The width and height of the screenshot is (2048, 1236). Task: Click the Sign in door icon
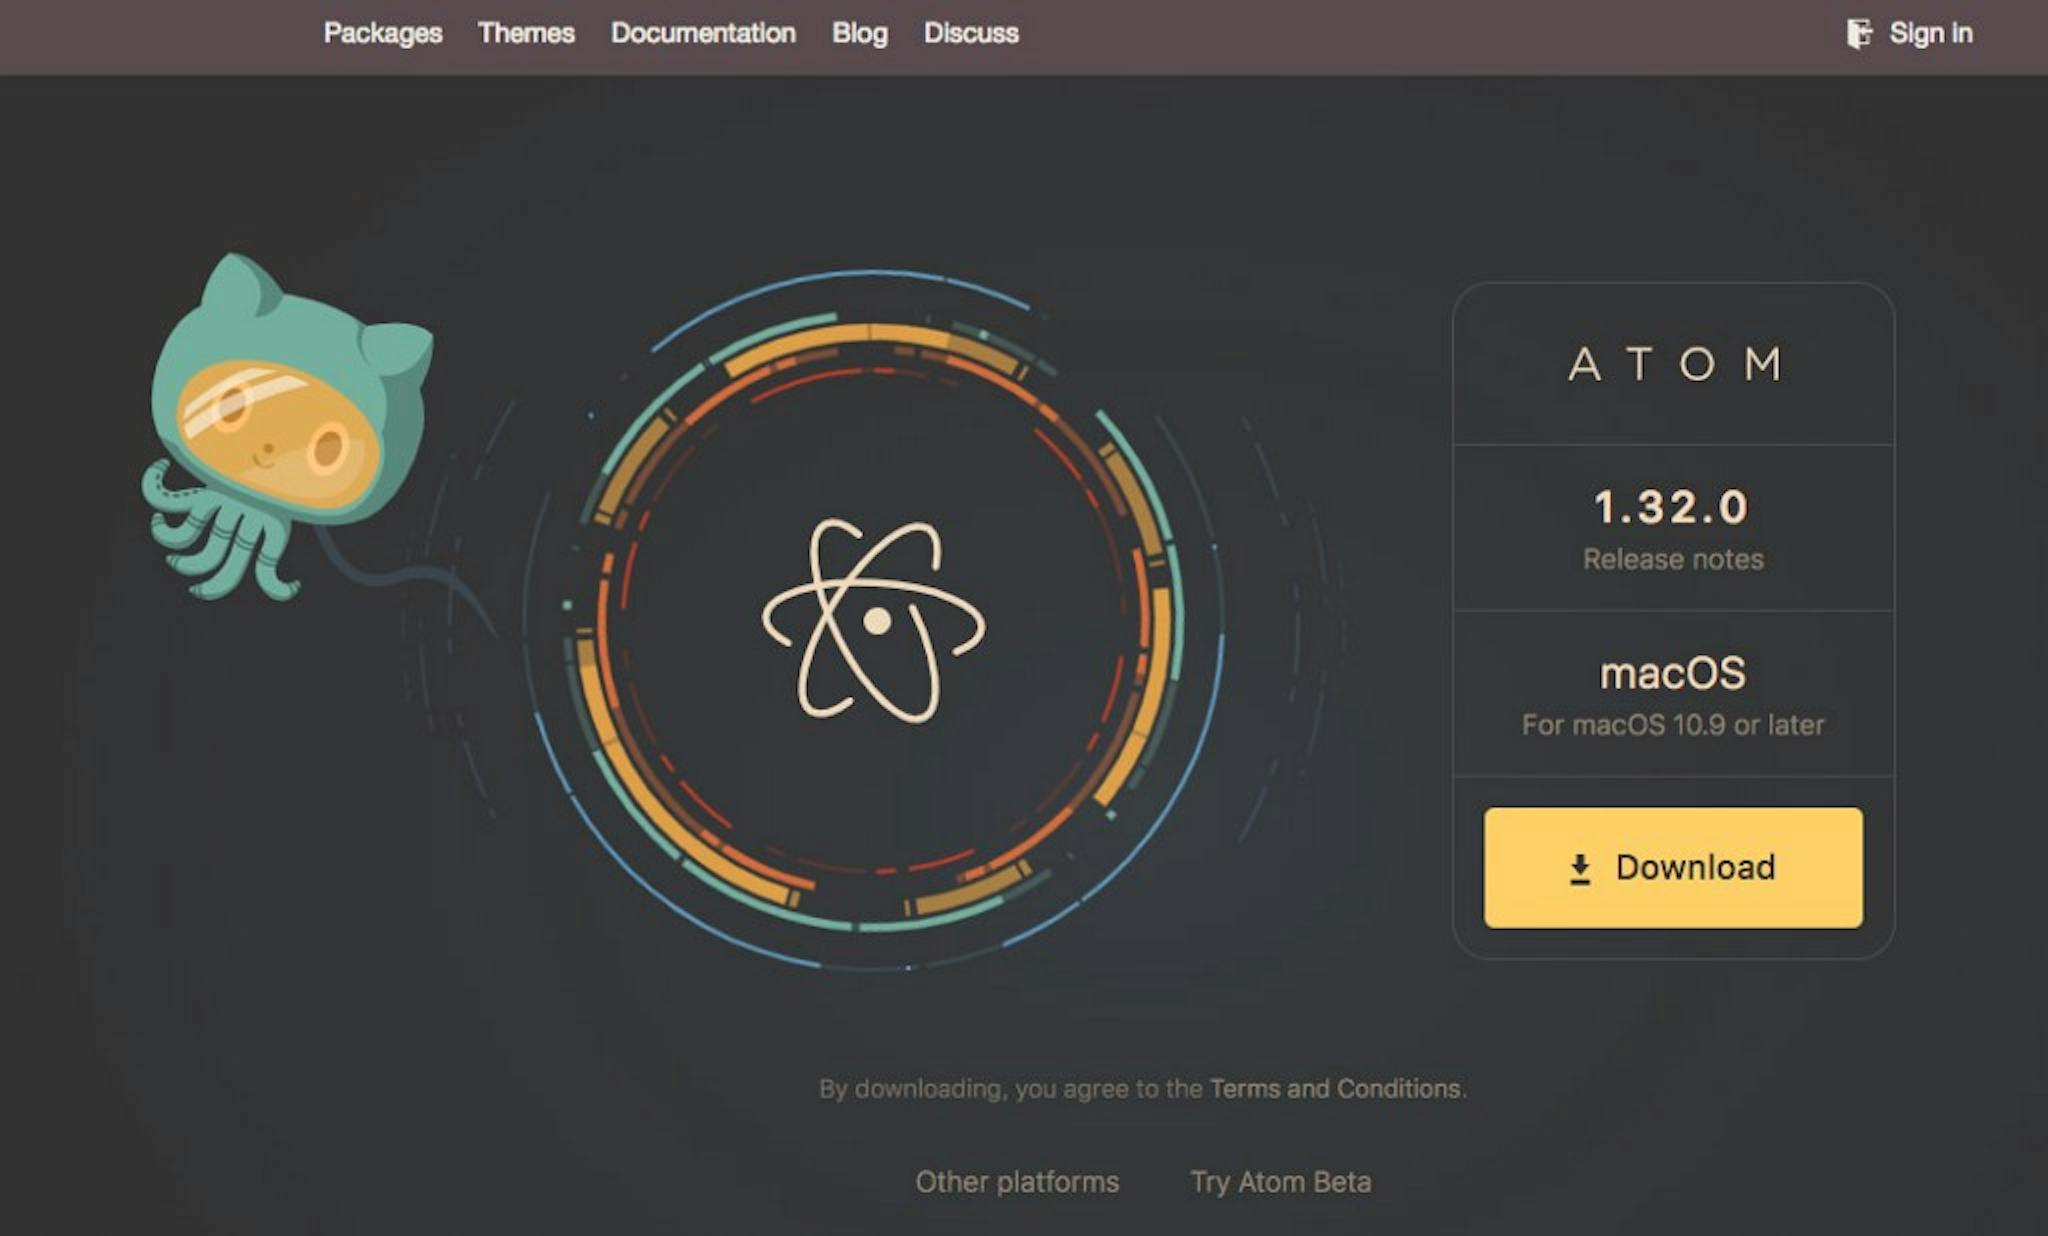1859,34
